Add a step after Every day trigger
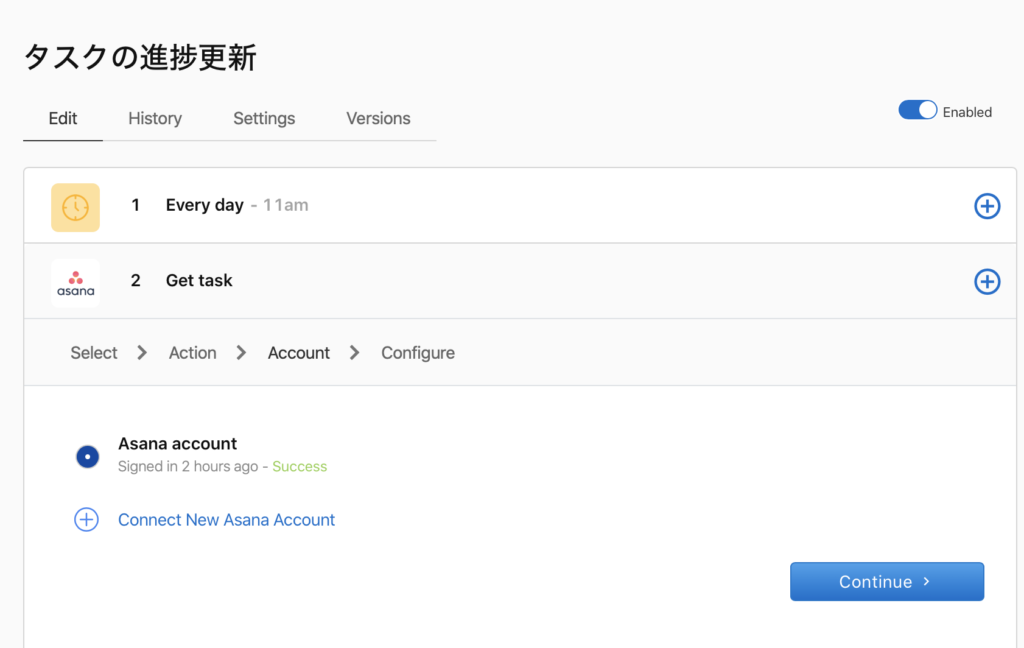1024x648 pixels. [986, 206]
